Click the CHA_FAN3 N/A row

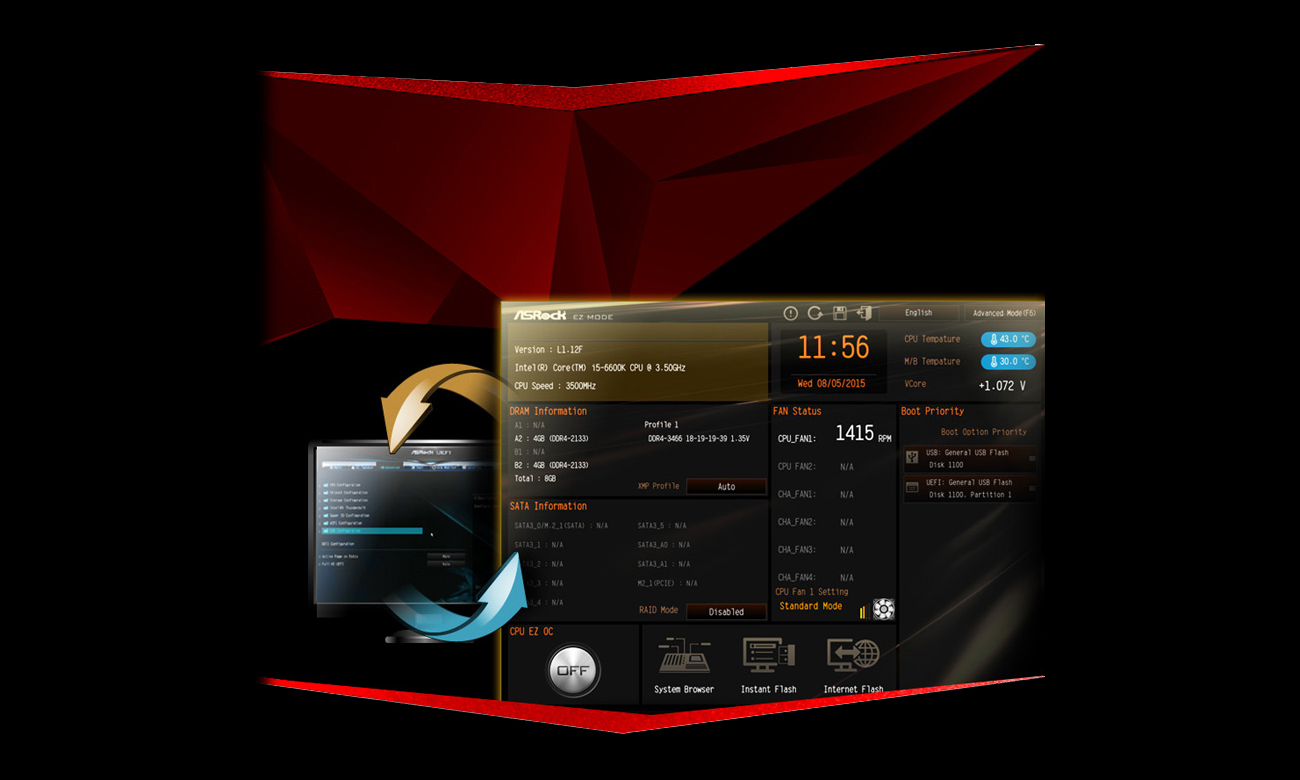(816, 550)
